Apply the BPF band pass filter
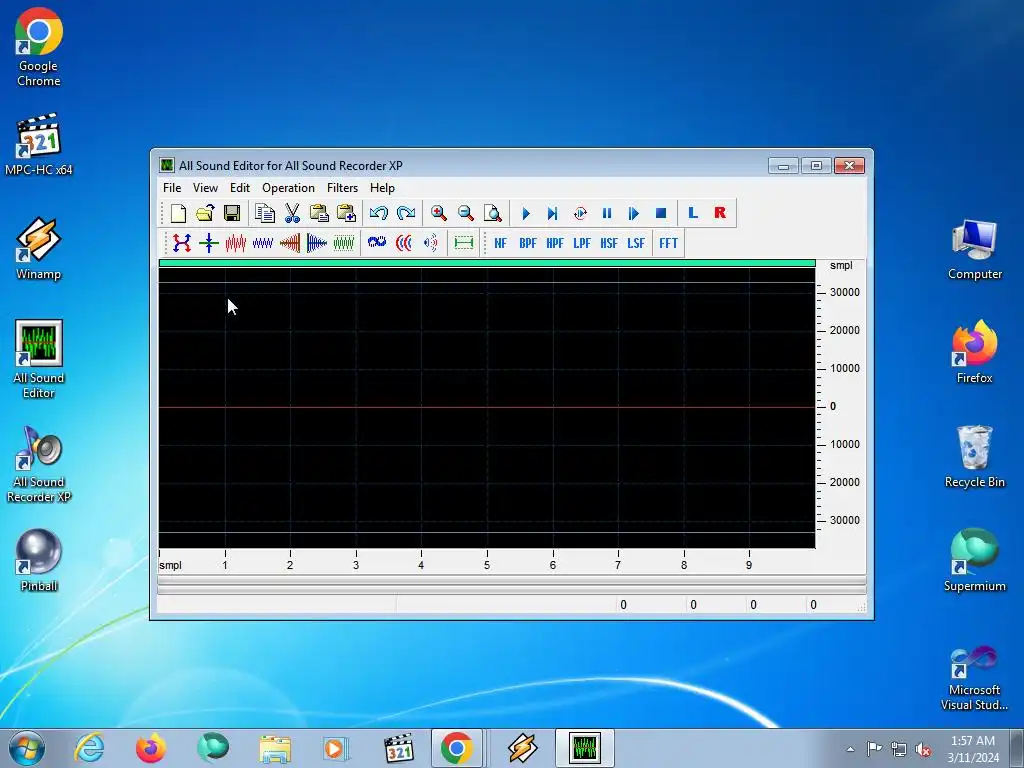This screenshot has width=1024, height=768. 528,243
